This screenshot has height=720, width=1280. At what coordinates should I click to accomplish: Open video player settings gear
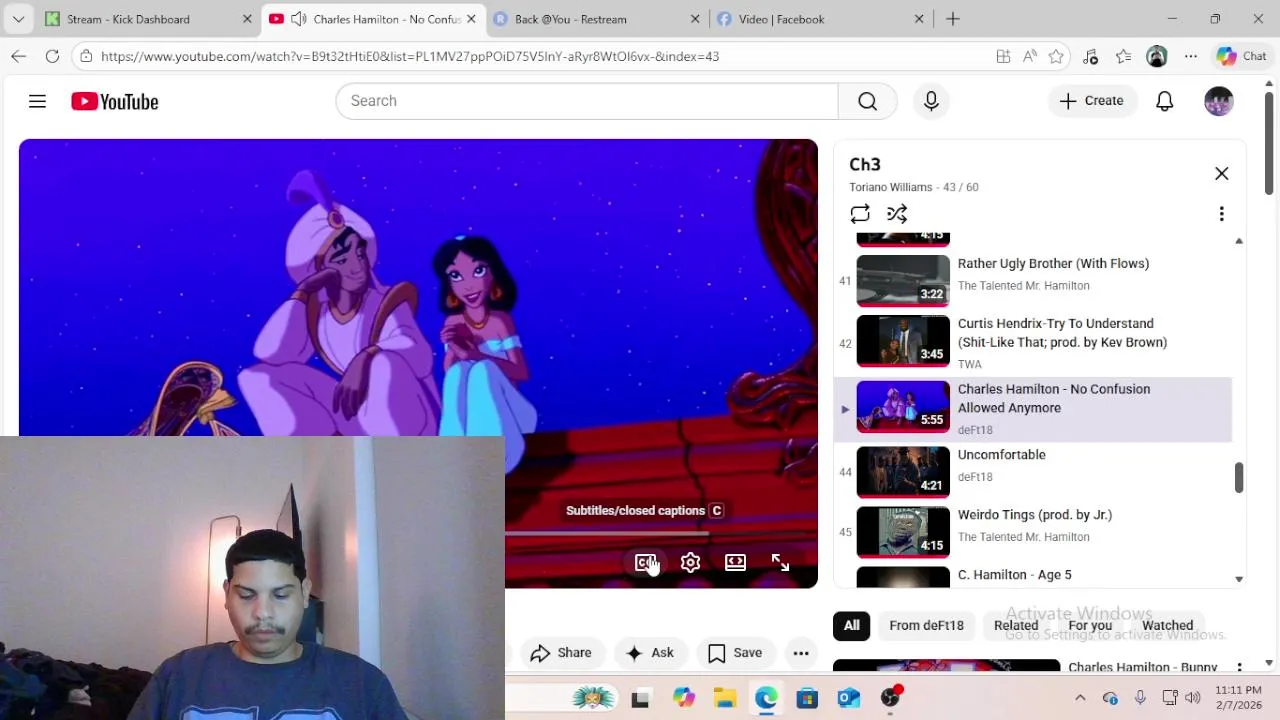[690, 562]
